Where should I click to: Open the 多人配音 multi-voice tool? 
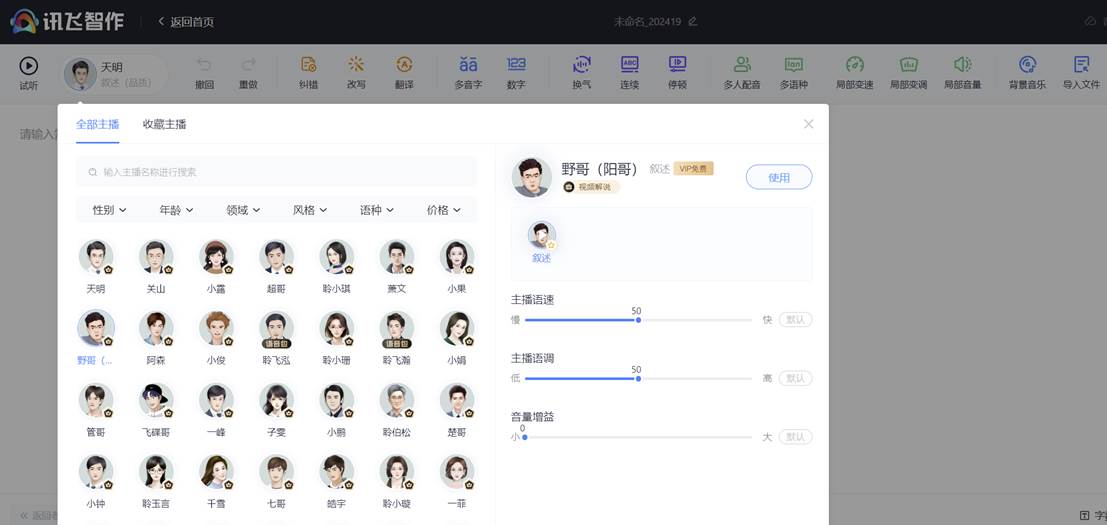click(x=742, y=66)
